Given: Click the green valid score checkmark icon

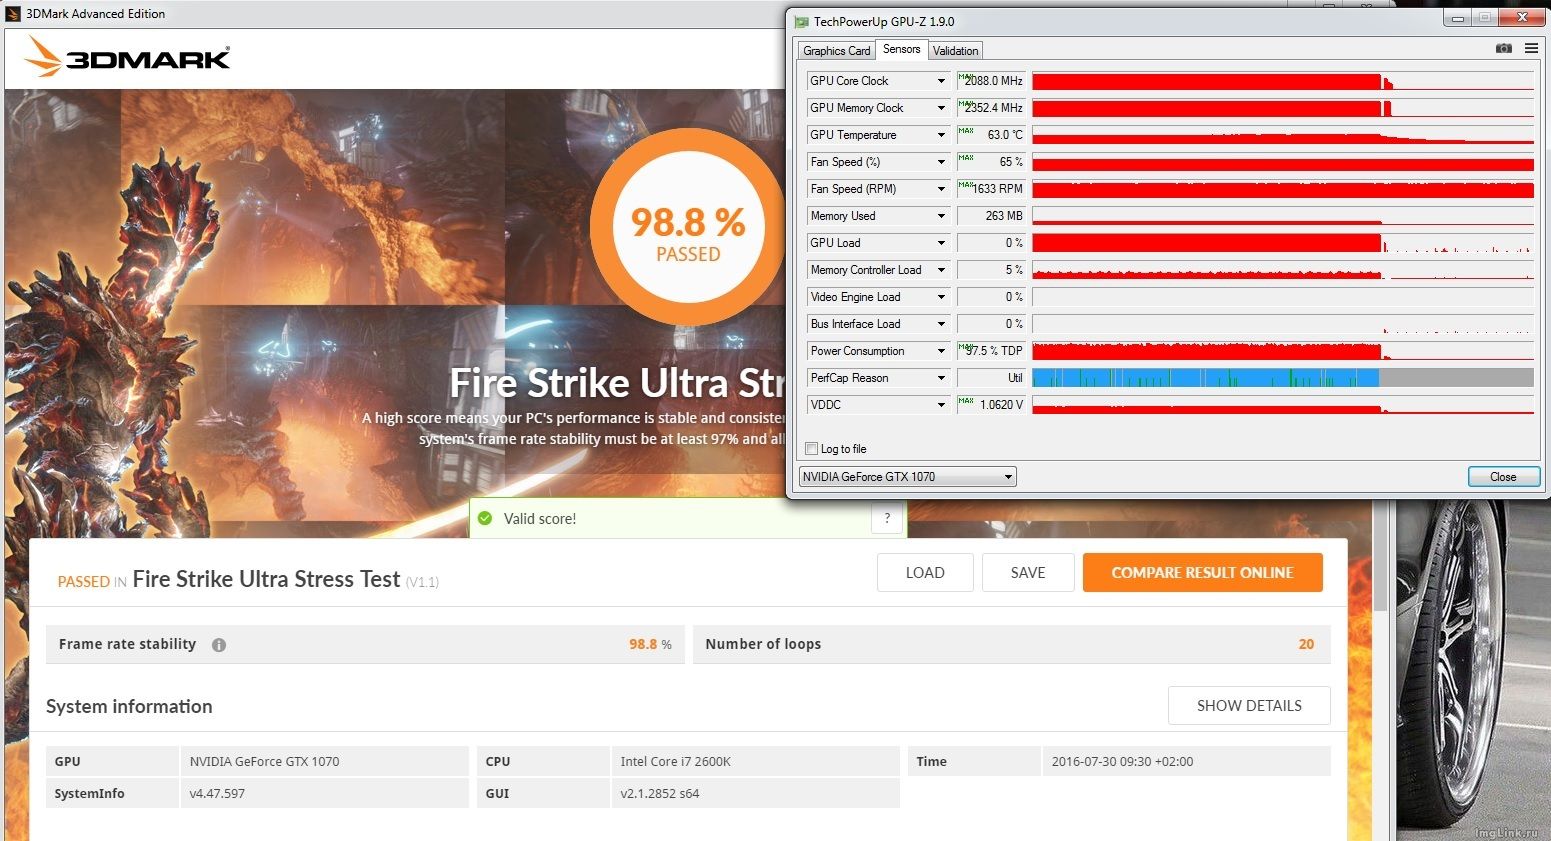Looking at the screenshot, I should pyautogui.click(x=485, y=518).
